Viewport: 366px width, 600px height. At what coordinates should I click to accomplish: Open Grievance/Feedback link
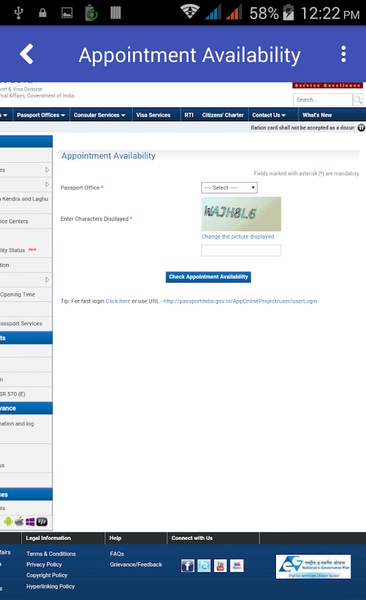tap(136, 564)
